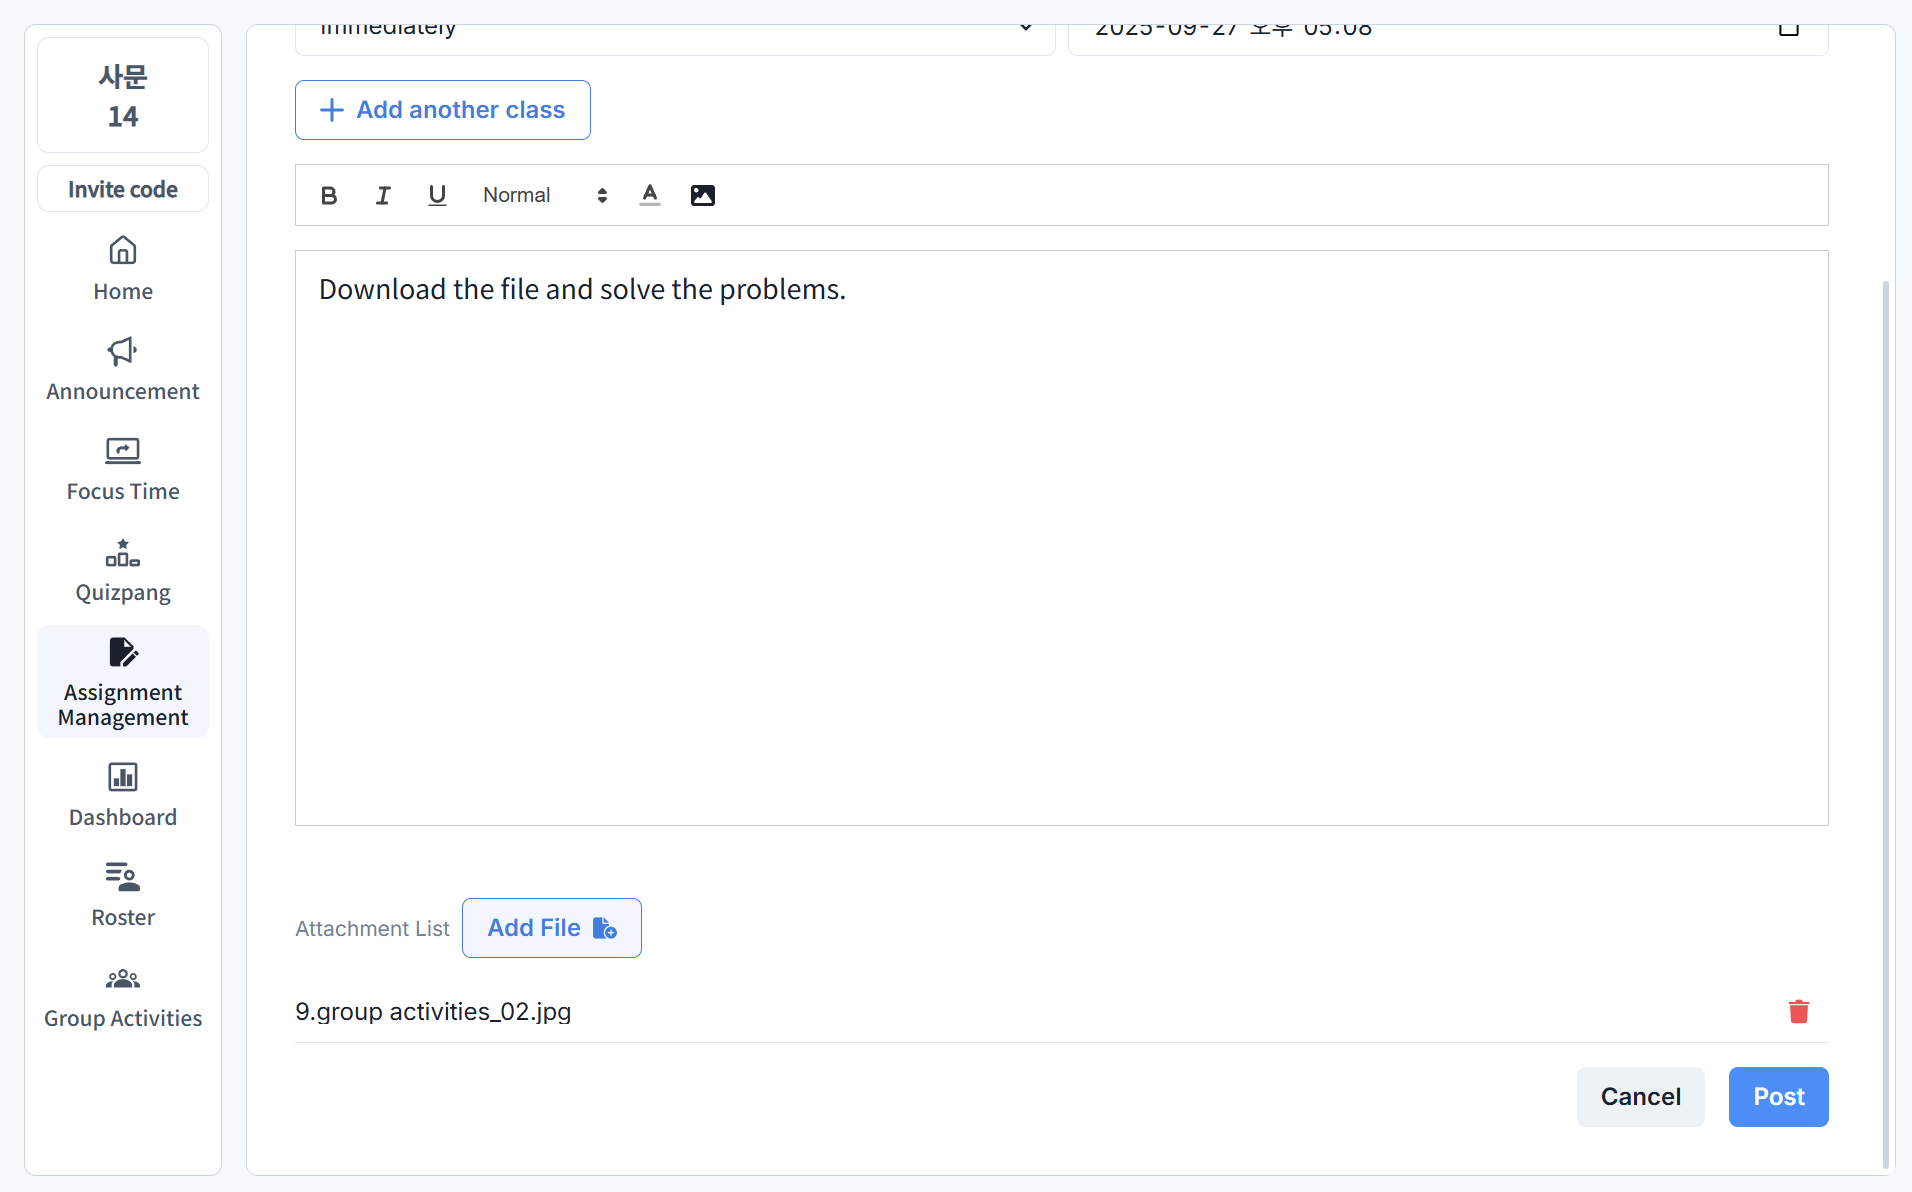1912x1192 pixels.
Task: Delete the attached 9.group activities_02.jpg file
Action: 1798,1012
